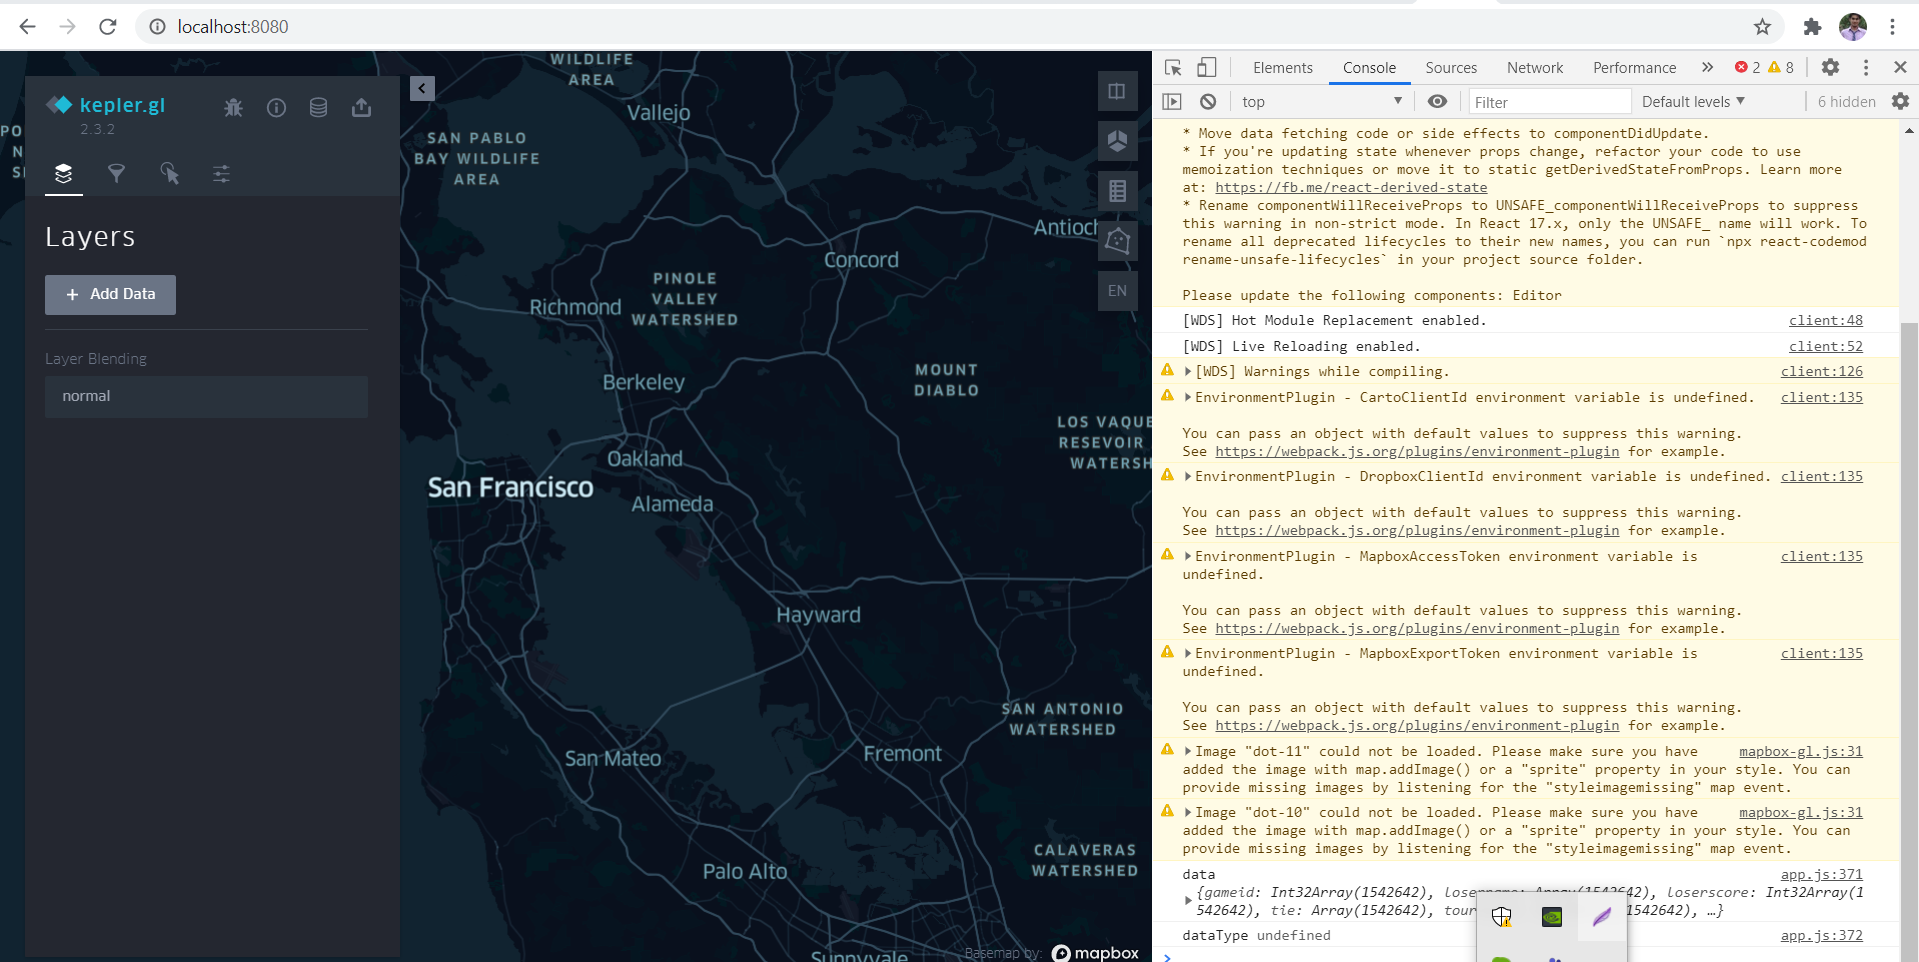This screenshot has width=1919, height=962.
Task: Open the Default levels dropdown
Action: tap(1690, 101)
